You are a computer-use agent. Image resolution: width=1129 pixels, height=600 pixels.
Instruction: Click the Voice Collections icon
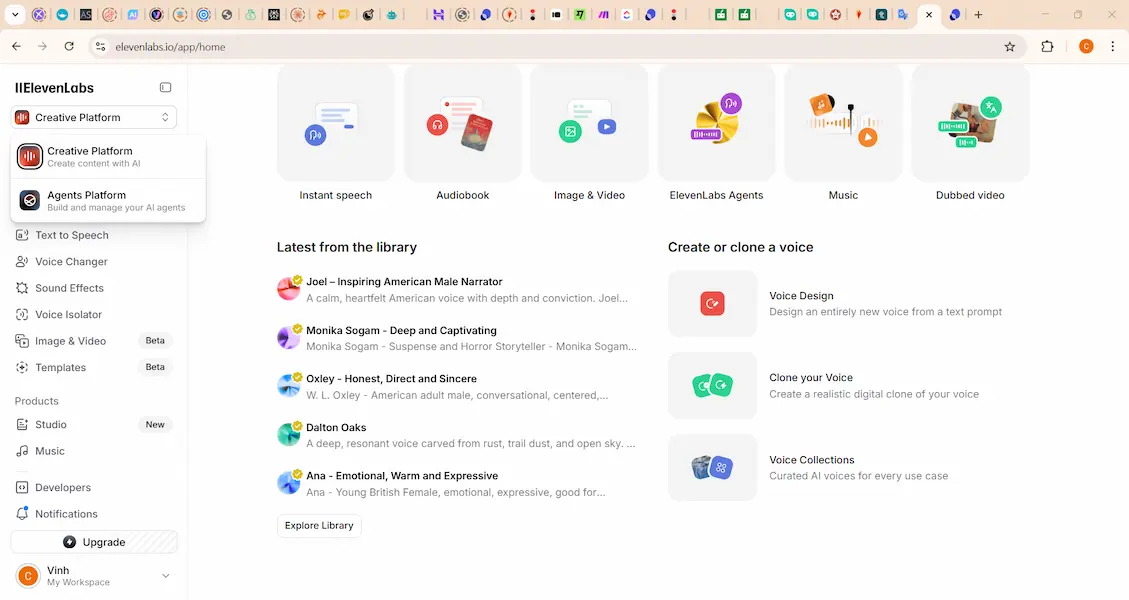tap(712, 467)
